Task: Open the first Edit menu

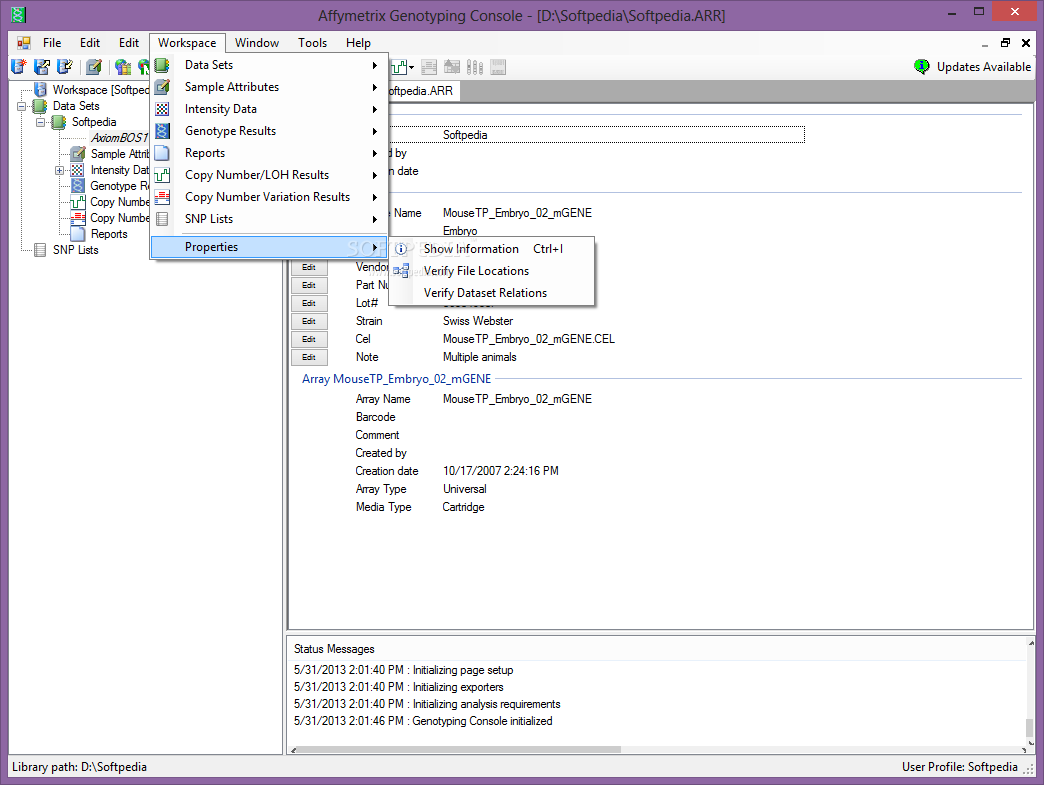Action: click(x=90, y=43)
